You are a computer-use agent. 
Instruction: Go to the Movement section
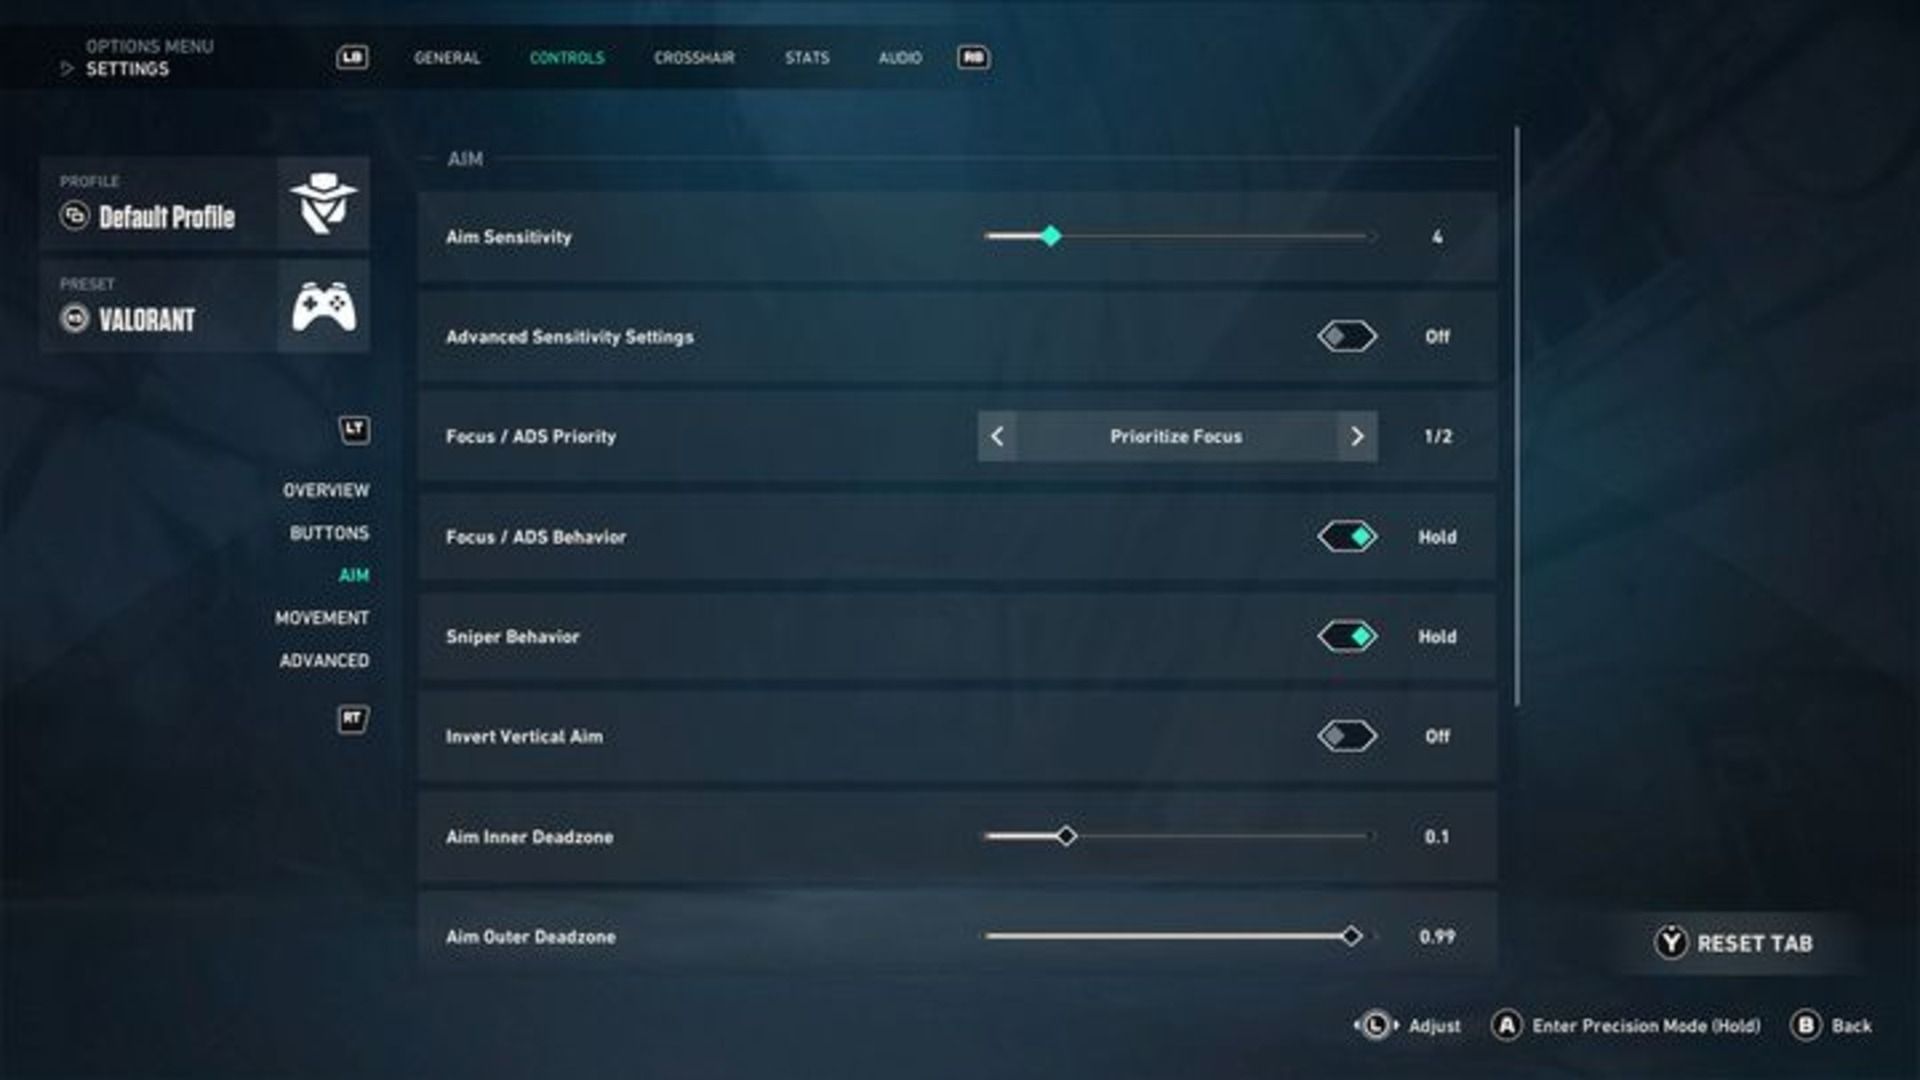[322, 618]
